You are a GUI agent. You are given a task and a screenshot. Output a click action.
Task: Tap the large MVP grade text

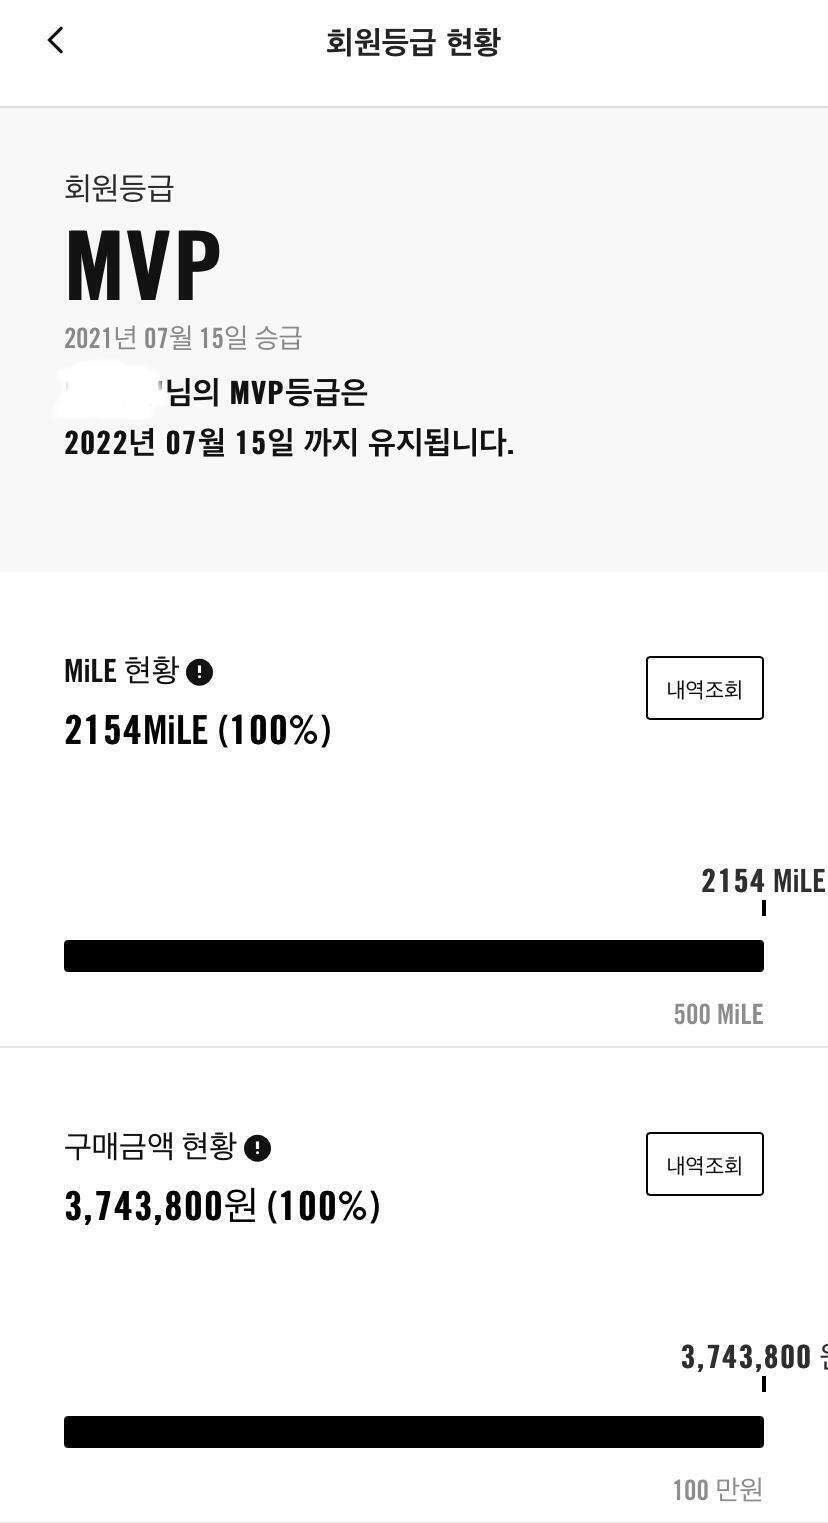coord(143,266)
